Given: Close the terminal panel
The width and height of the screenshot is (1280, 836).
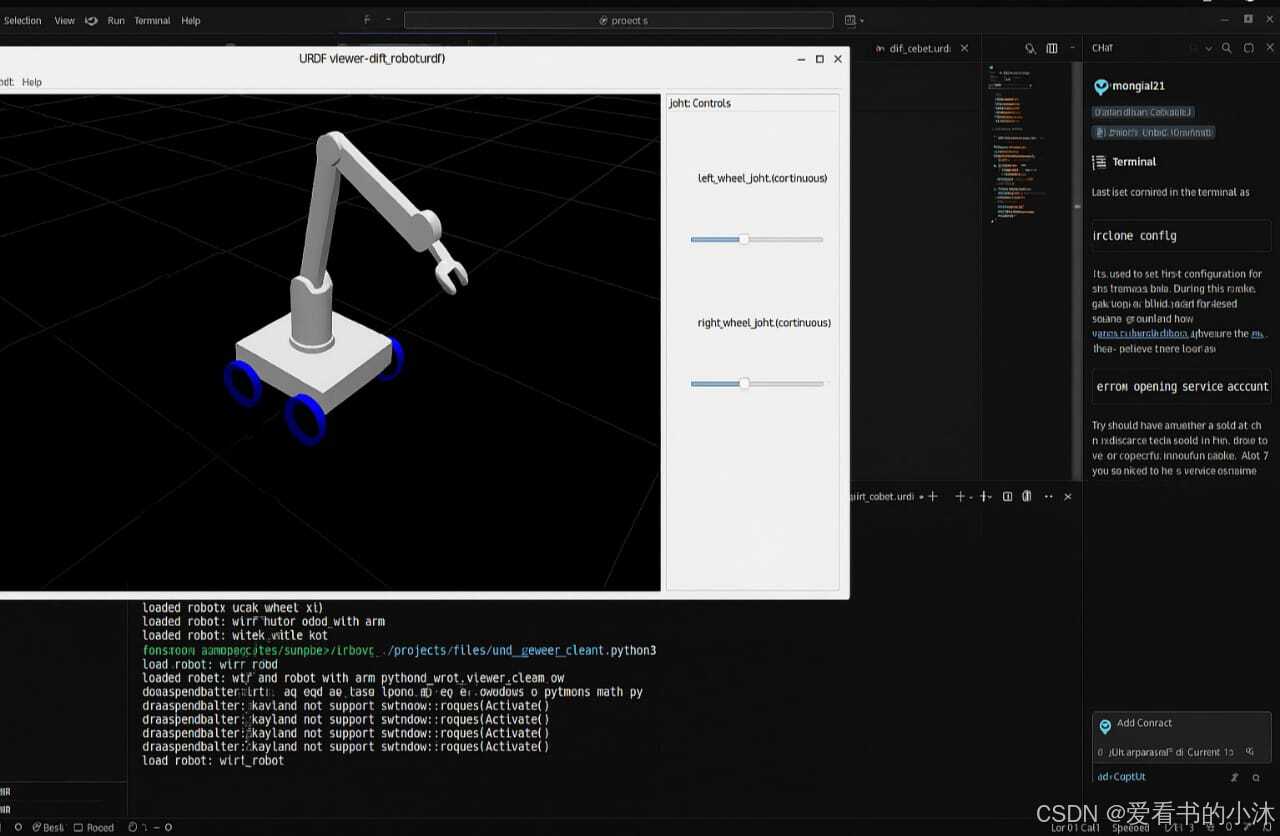Looking at the screenshot, I should pyautogui.click(x=1068, y=496).
